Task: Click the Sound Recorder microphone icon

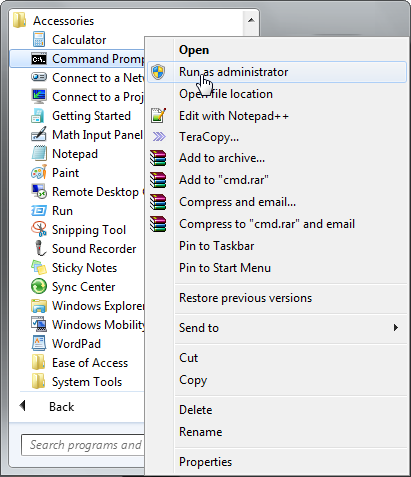Action: pos(40,248)
